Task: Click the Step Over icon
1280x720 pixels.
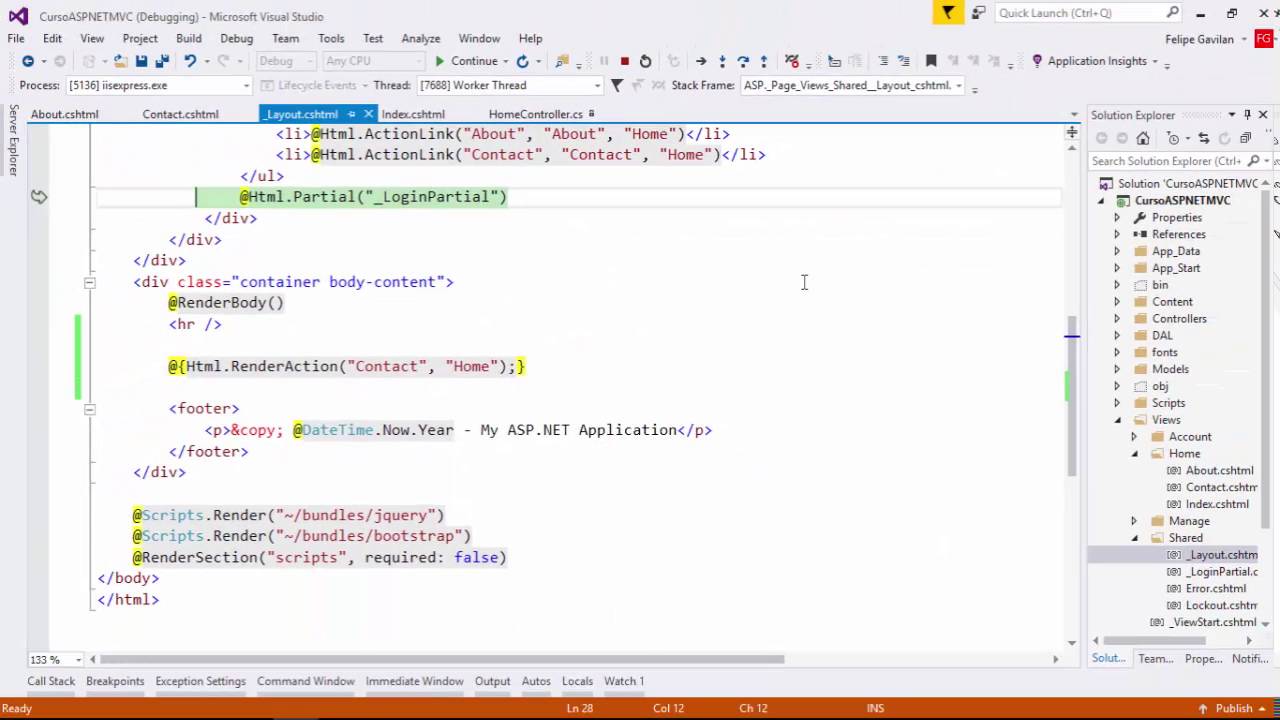Action: click(x=743, y=61)
